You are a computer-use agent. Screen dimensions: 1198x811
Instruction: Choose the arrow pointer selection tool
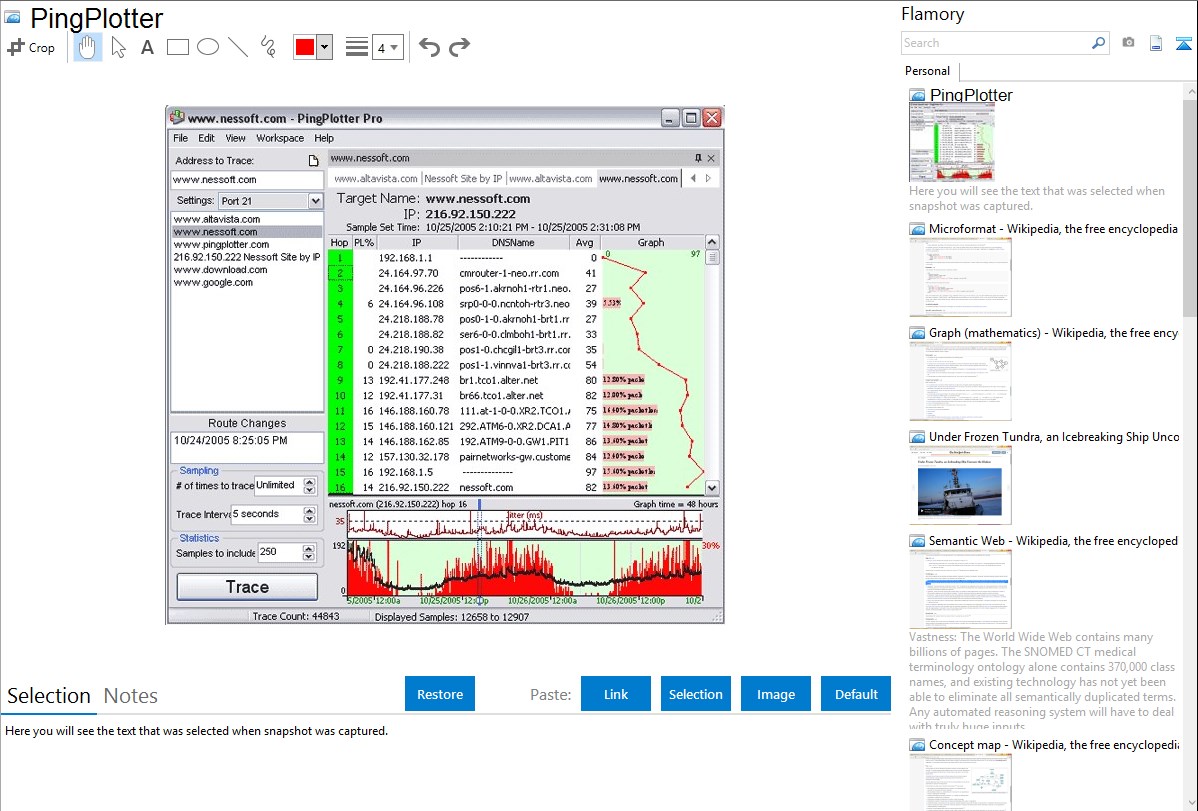[118, 47]
